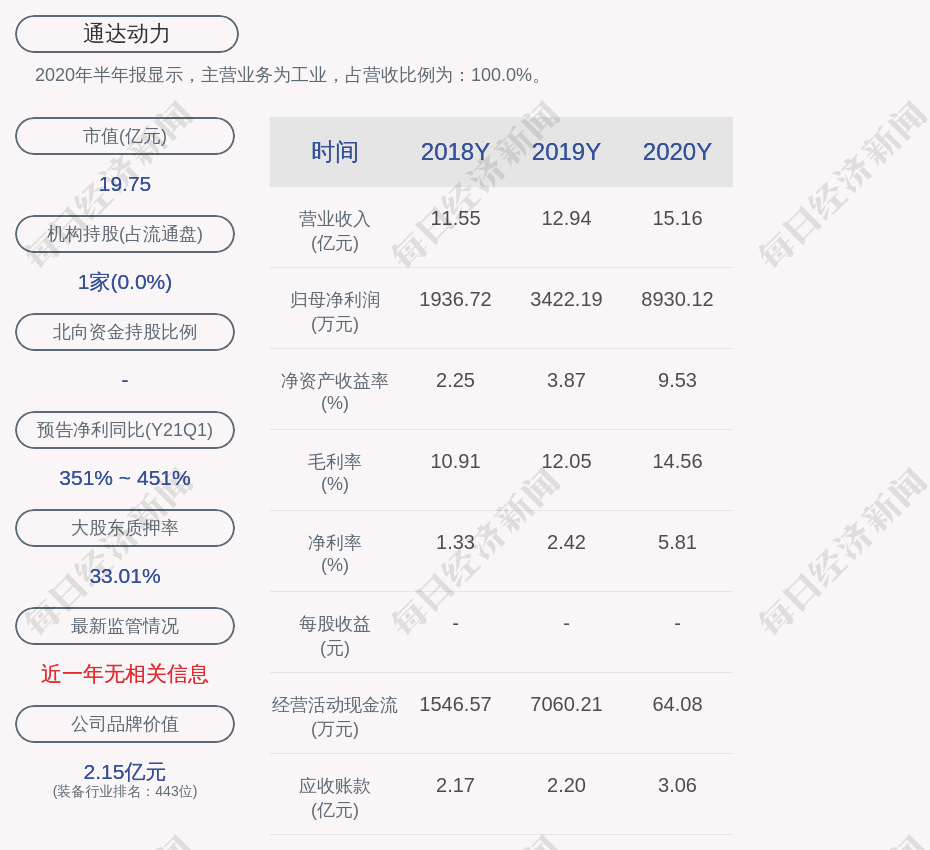This screenshot has width=930, height=850.
Task: Click the 2020Y column header
Action: pos(677,152)
